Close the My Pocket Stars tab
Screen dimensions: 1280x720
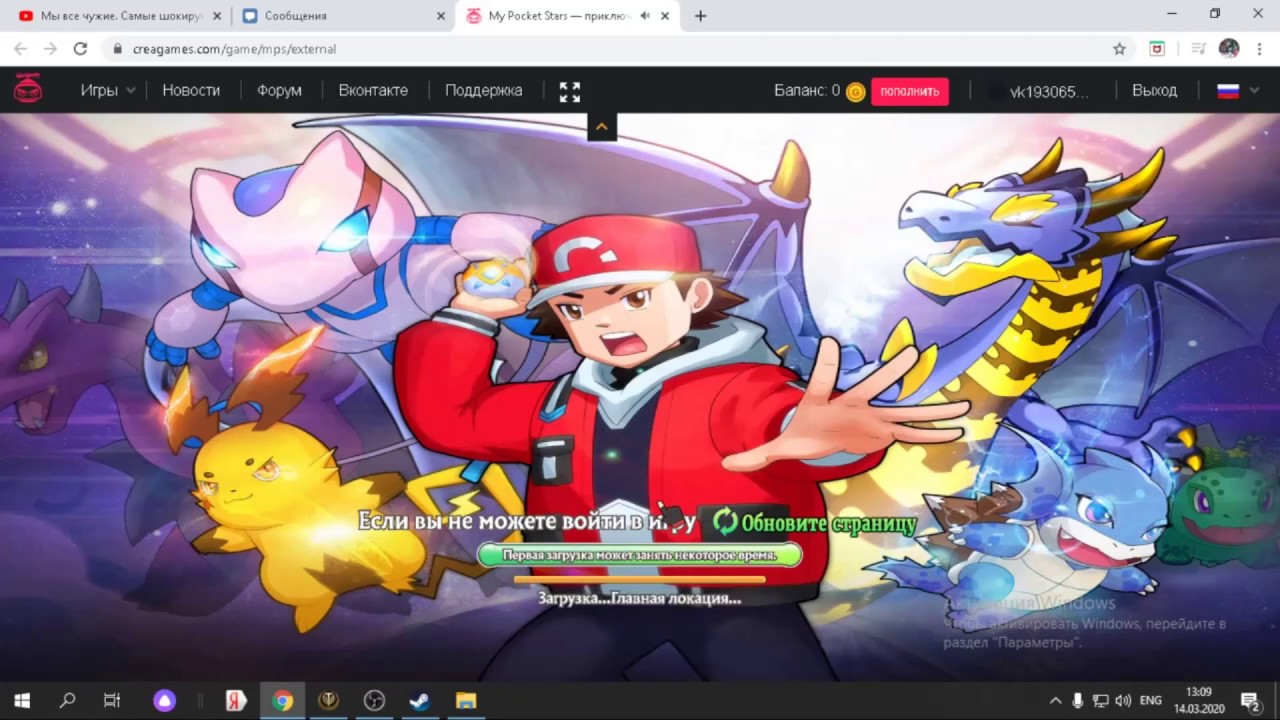pos(665,16)
